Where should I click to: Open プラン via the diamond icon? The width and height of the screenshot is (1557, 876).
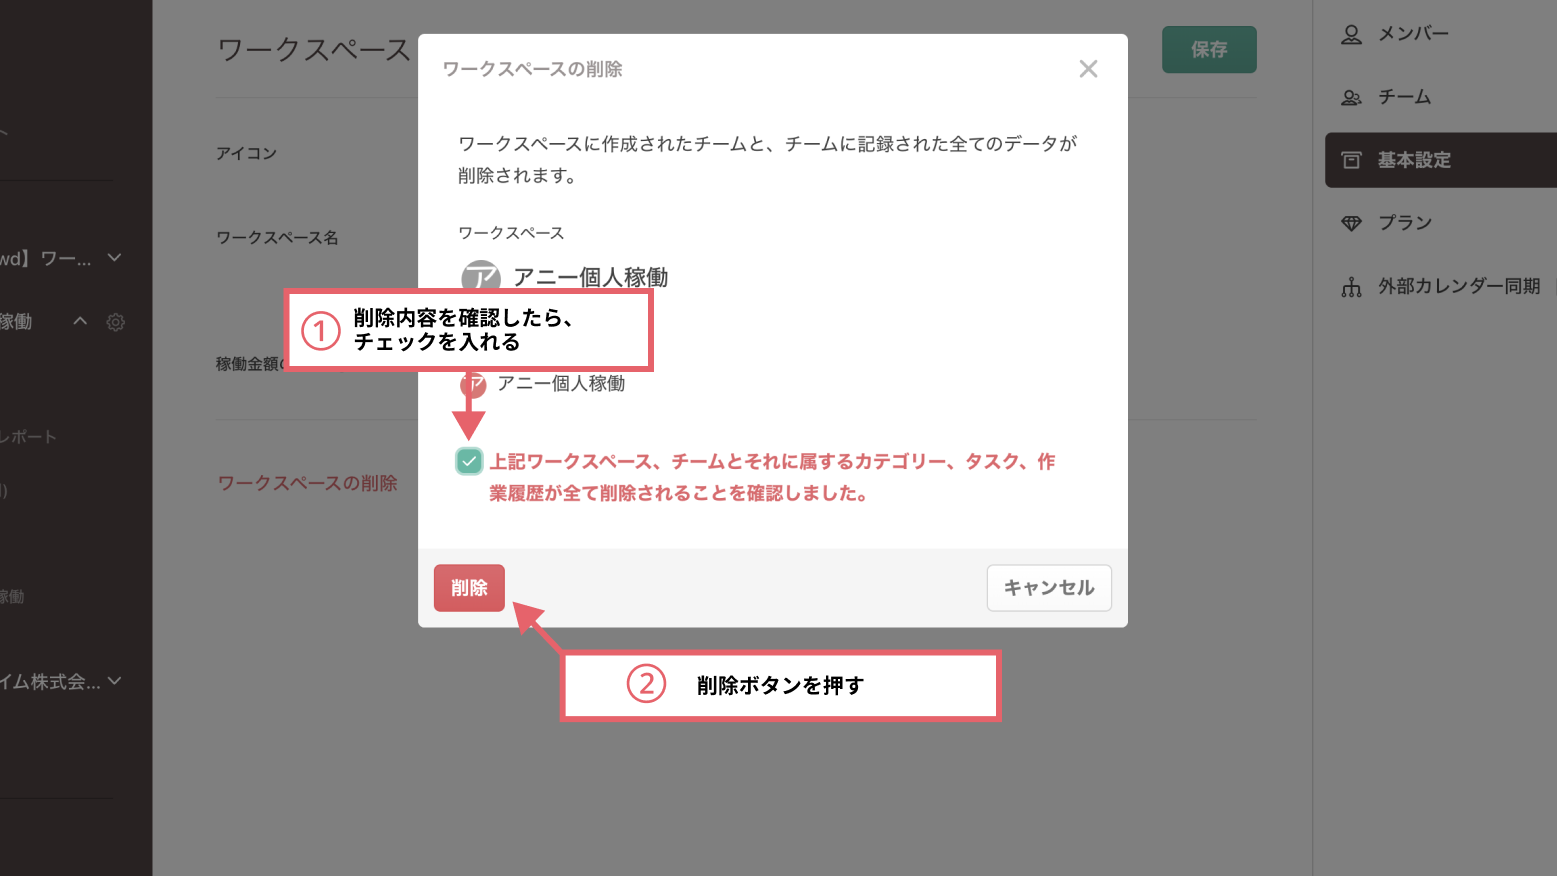click(x=1352, y=222)
